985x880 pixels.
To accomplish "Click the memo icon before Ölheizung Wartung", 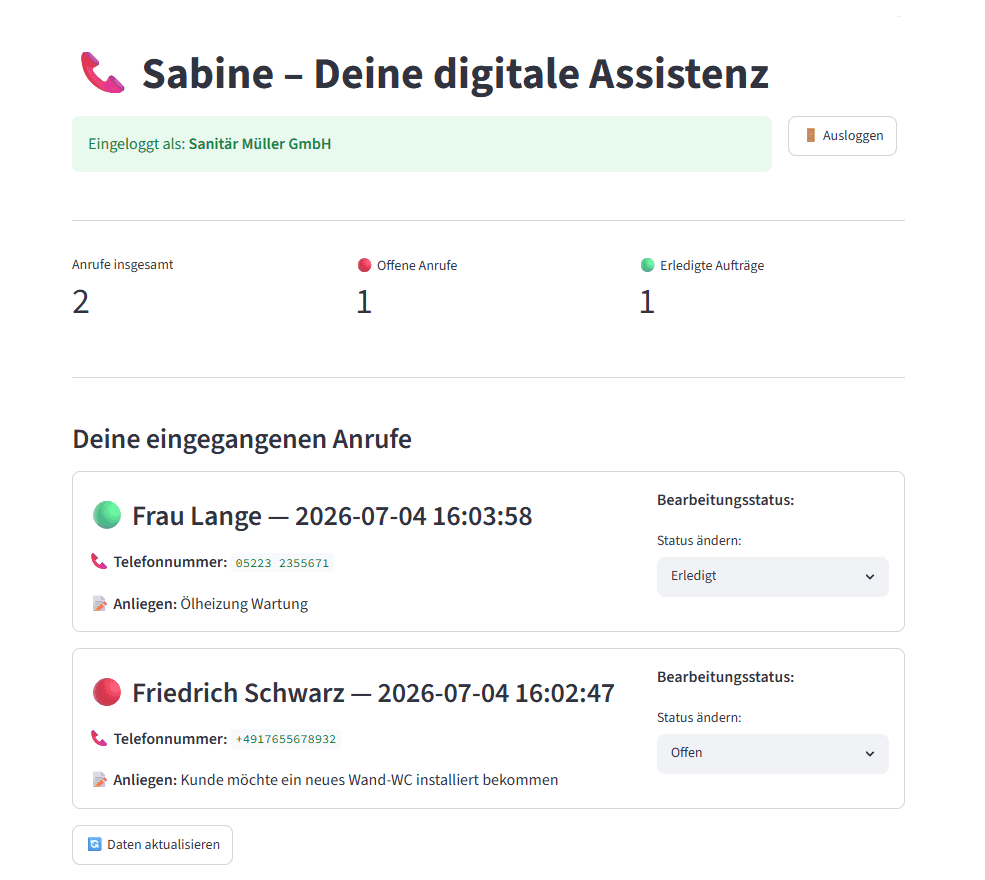I will click(x=99, y=604).
